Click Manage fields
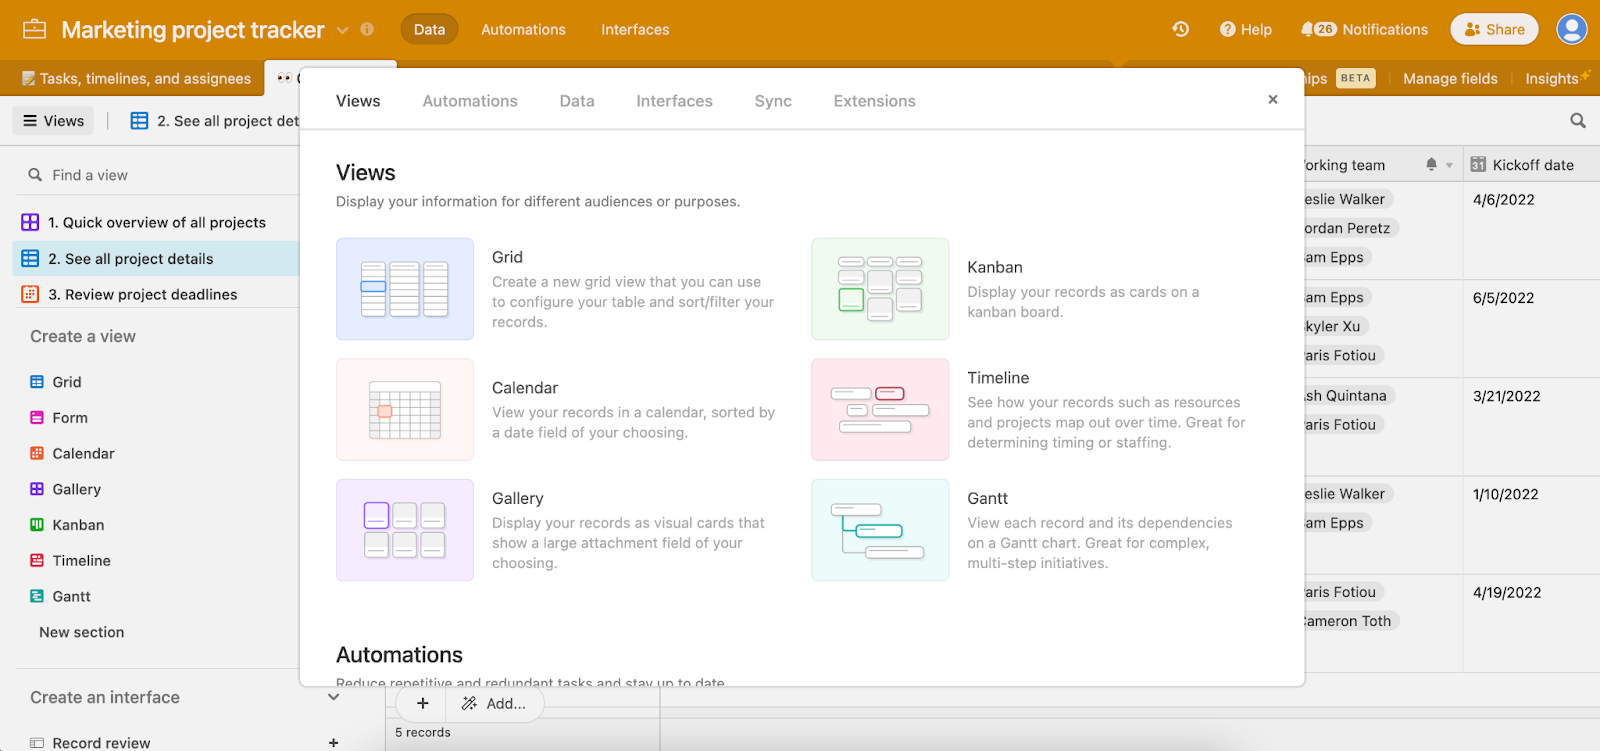 [1450, 78]
